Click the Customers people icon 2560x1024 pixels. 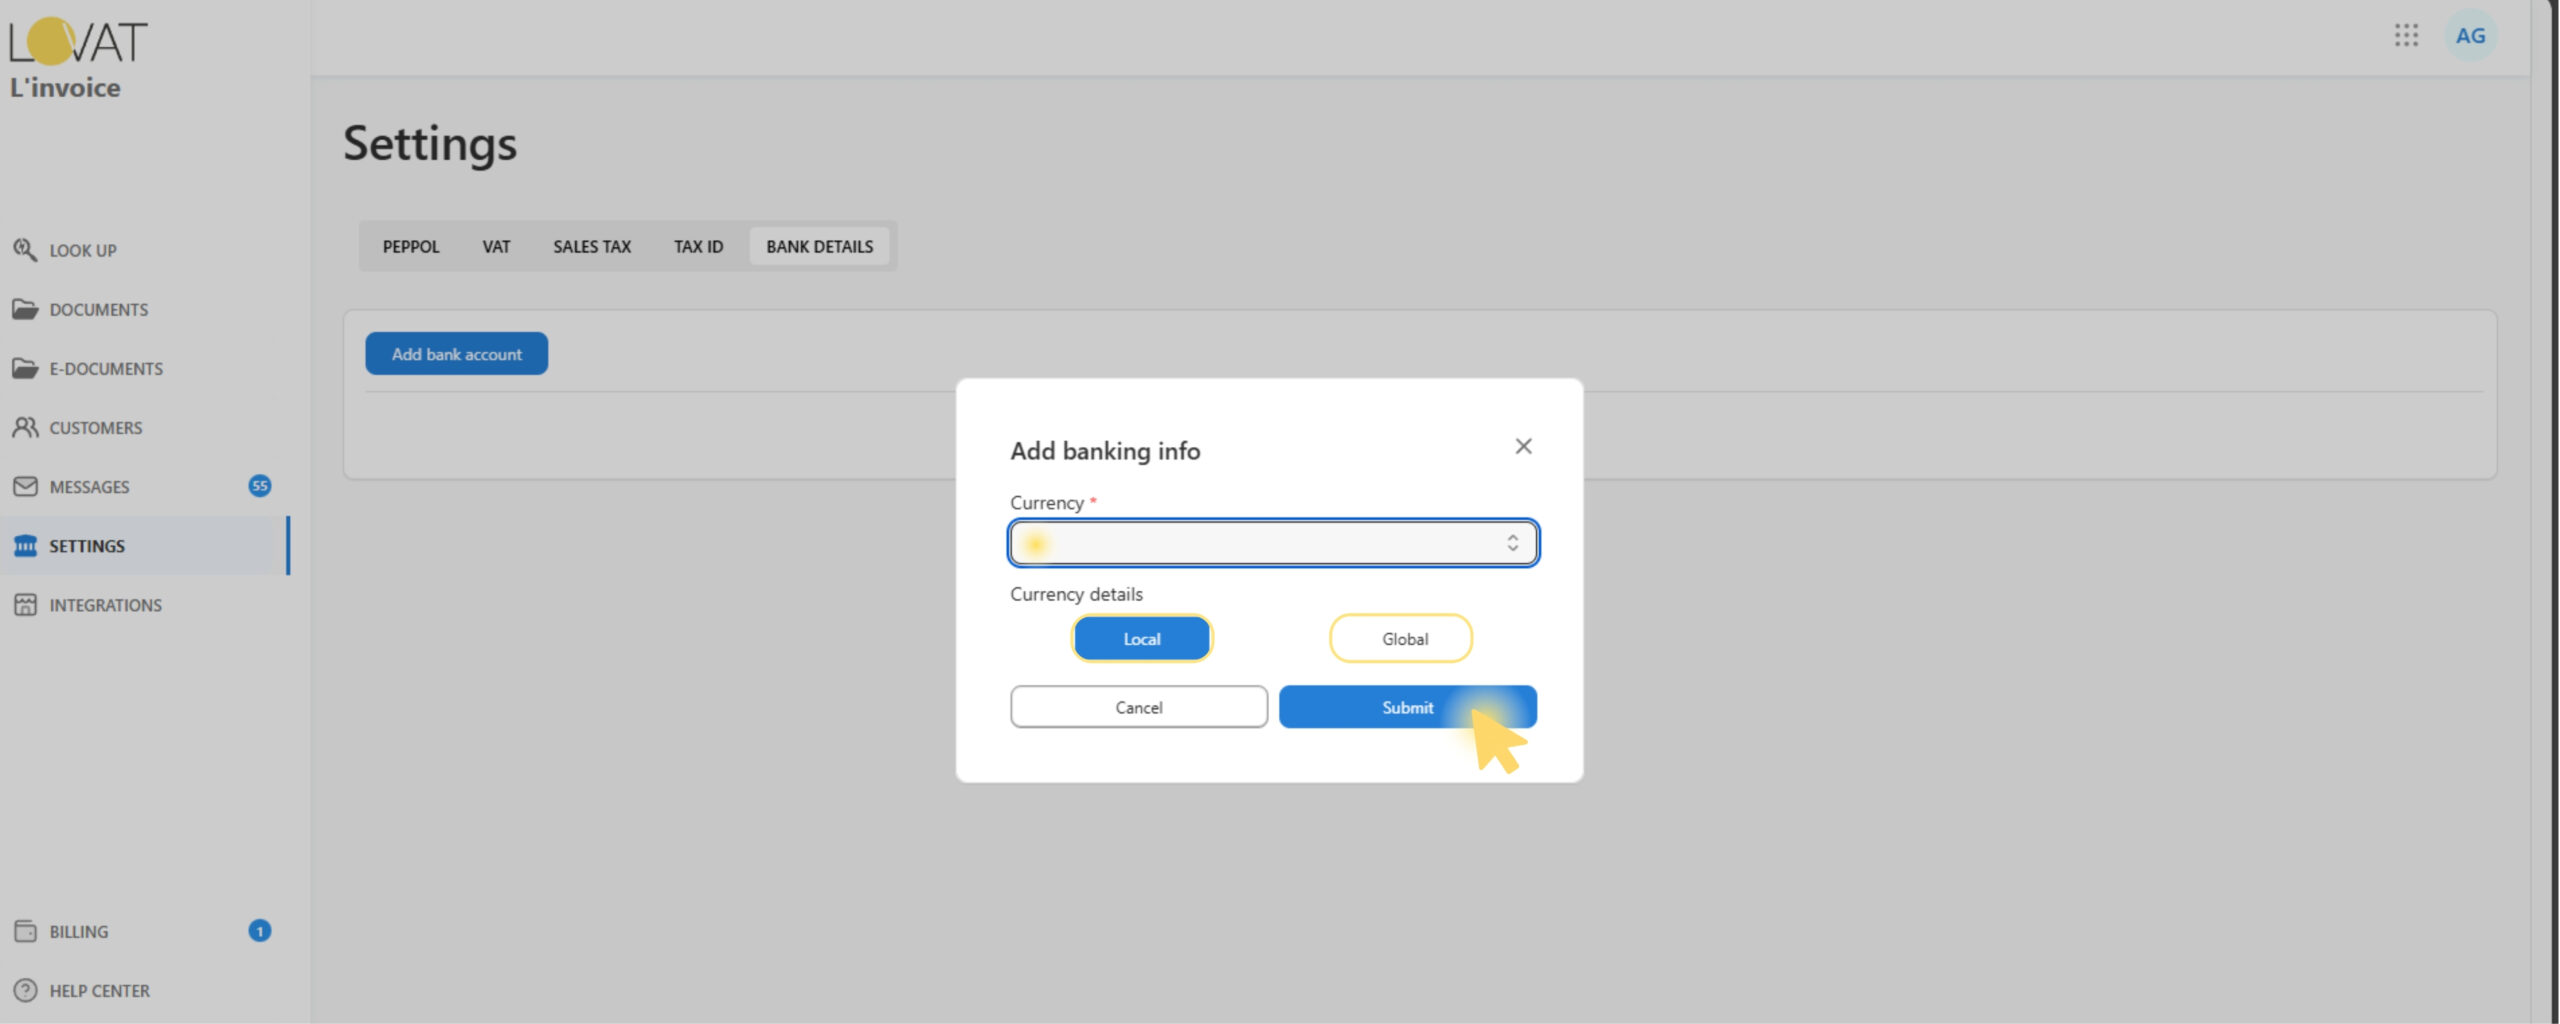tap(25, 427)
